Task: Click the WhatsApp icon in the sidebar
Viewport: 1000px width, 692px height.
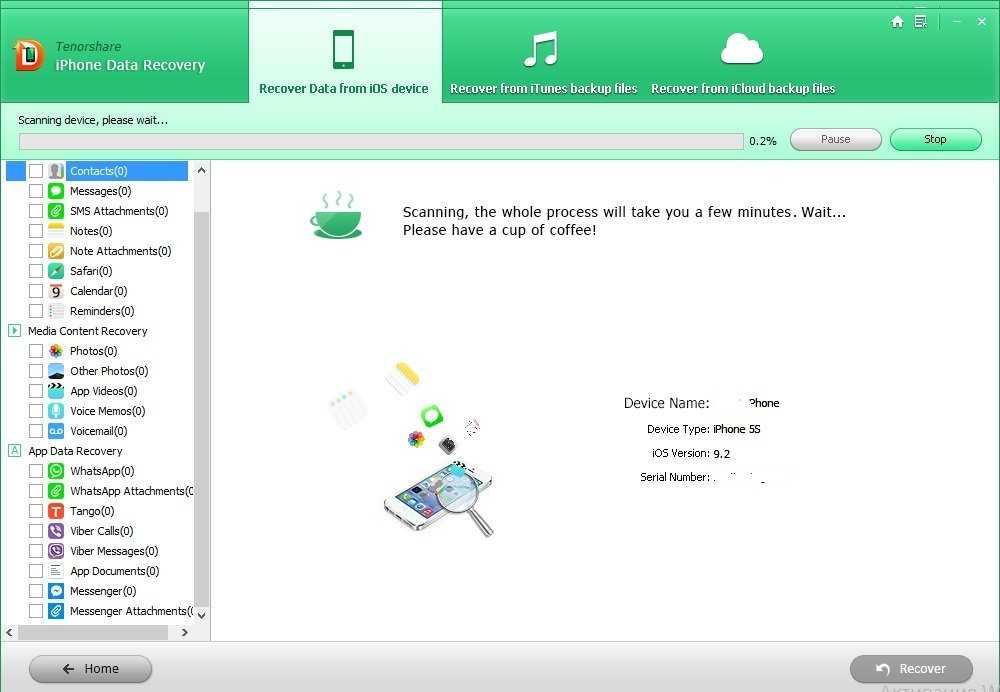Action: pyautogui.click(x=56, y=471)
